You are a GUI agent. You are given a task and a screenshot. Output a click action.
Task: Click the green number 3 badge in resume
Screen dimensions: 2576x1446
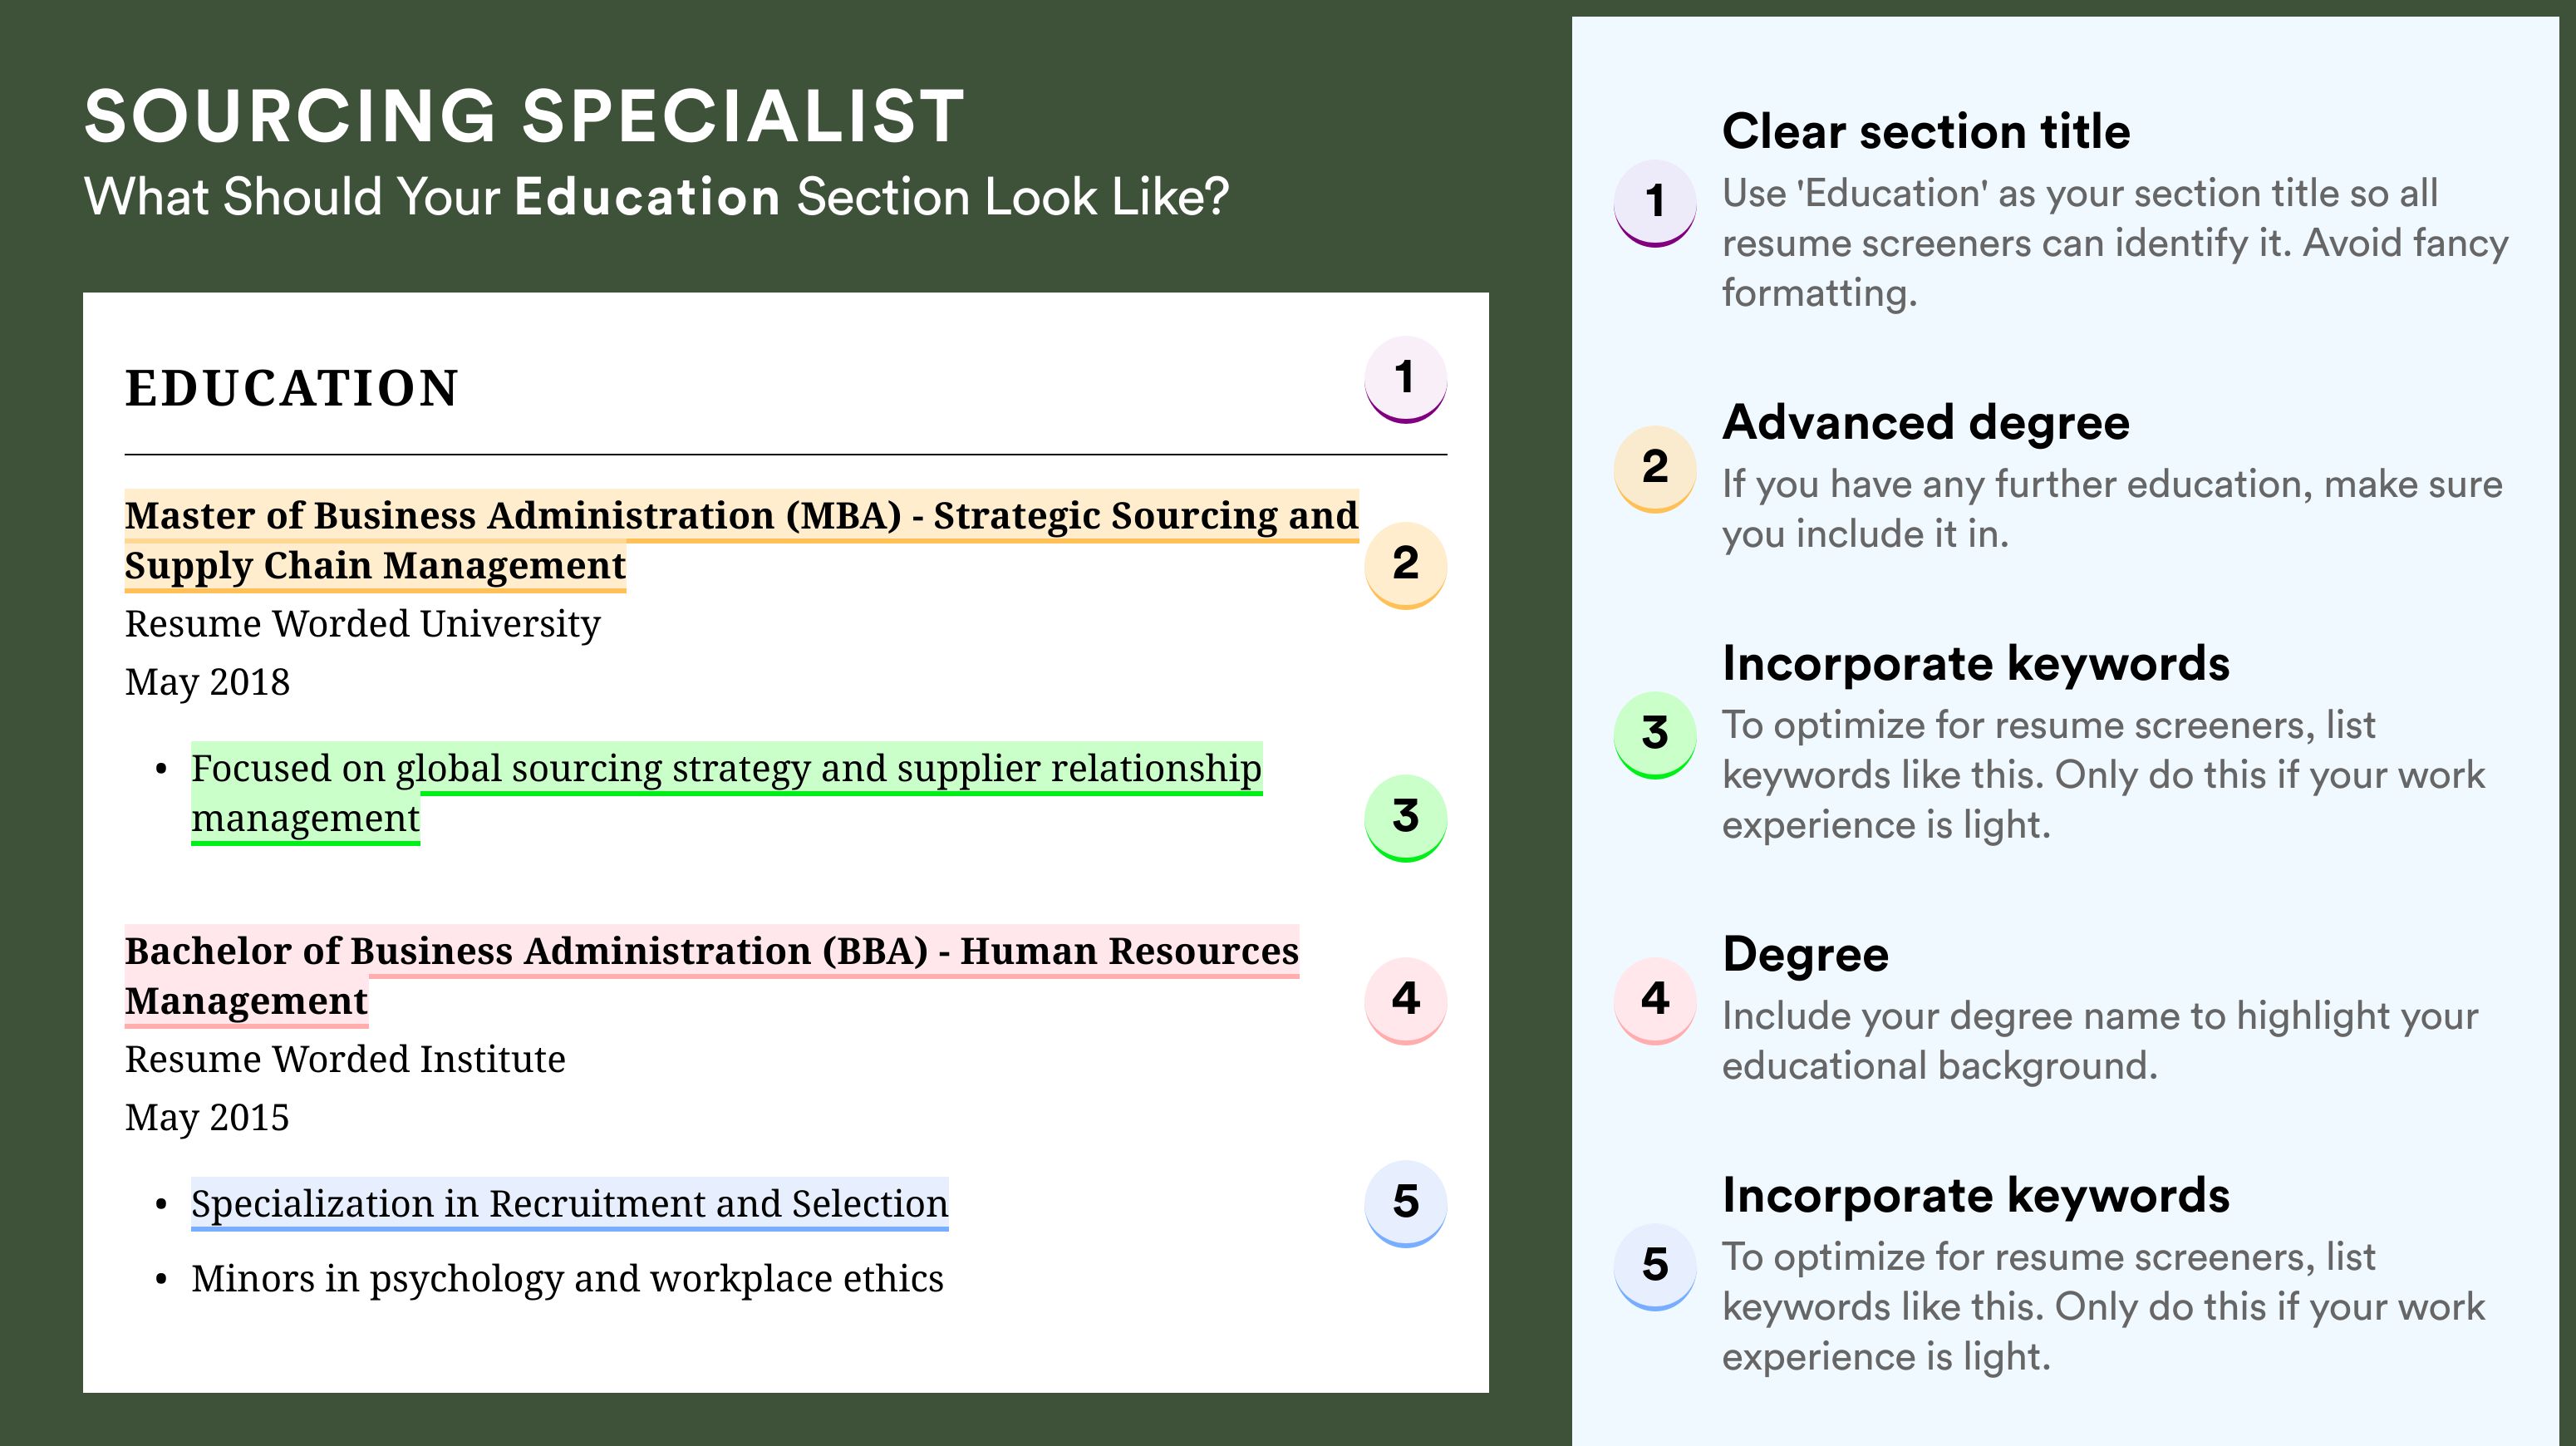1405,817
